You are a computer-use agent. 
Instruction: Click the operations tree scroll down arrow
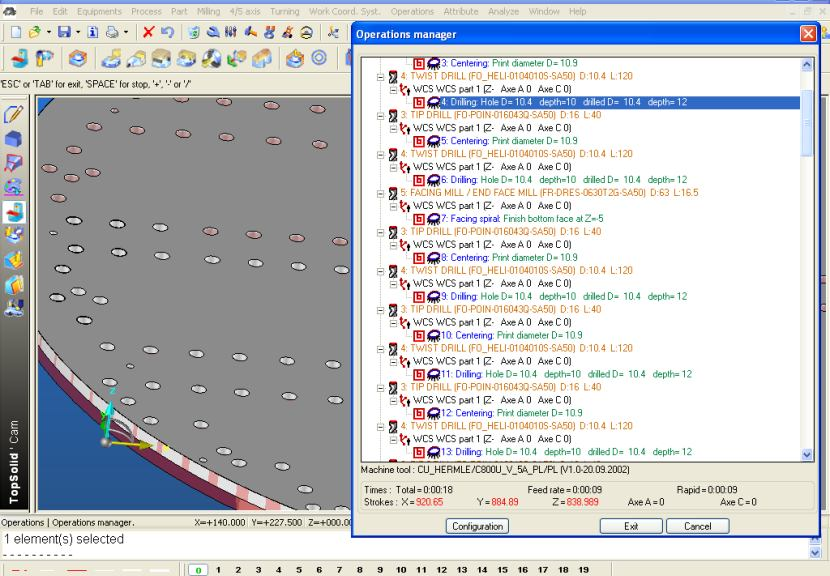tap(807, 454)
